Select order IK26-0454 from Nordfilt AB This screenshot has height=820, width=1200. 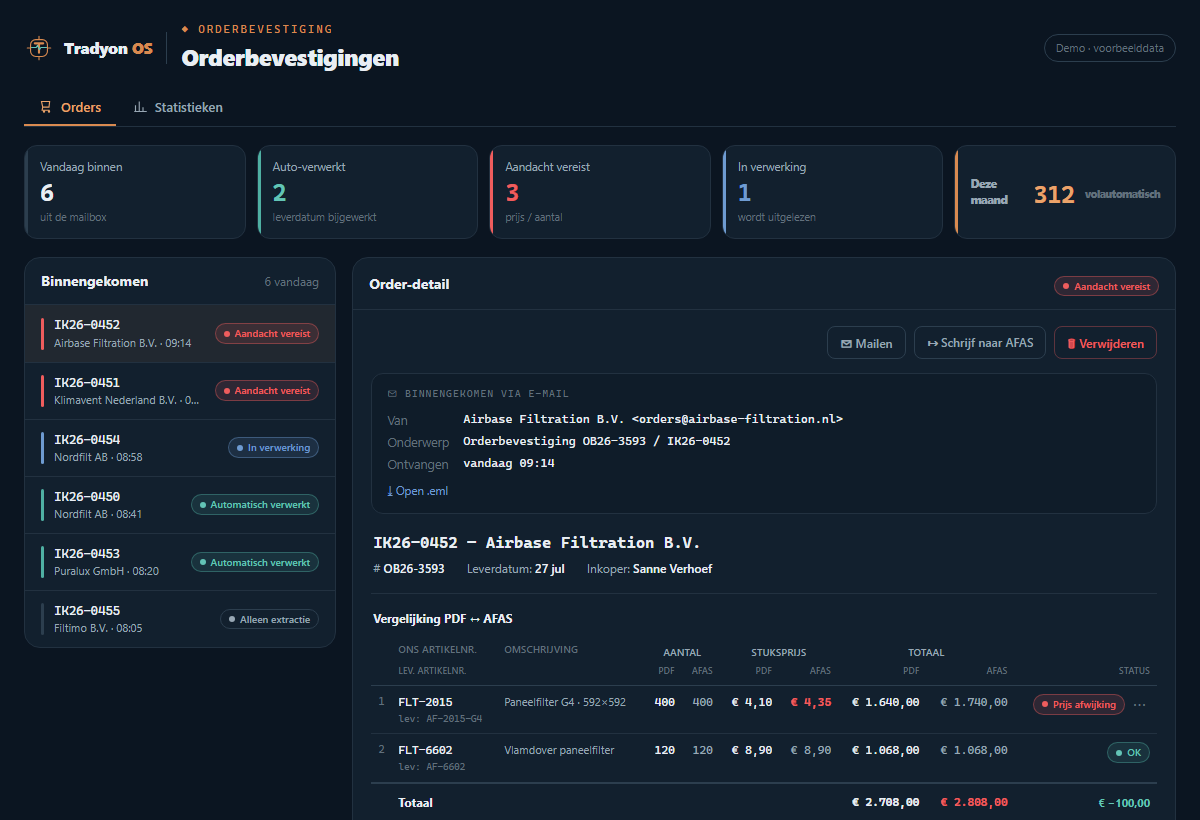coord(180,448)
